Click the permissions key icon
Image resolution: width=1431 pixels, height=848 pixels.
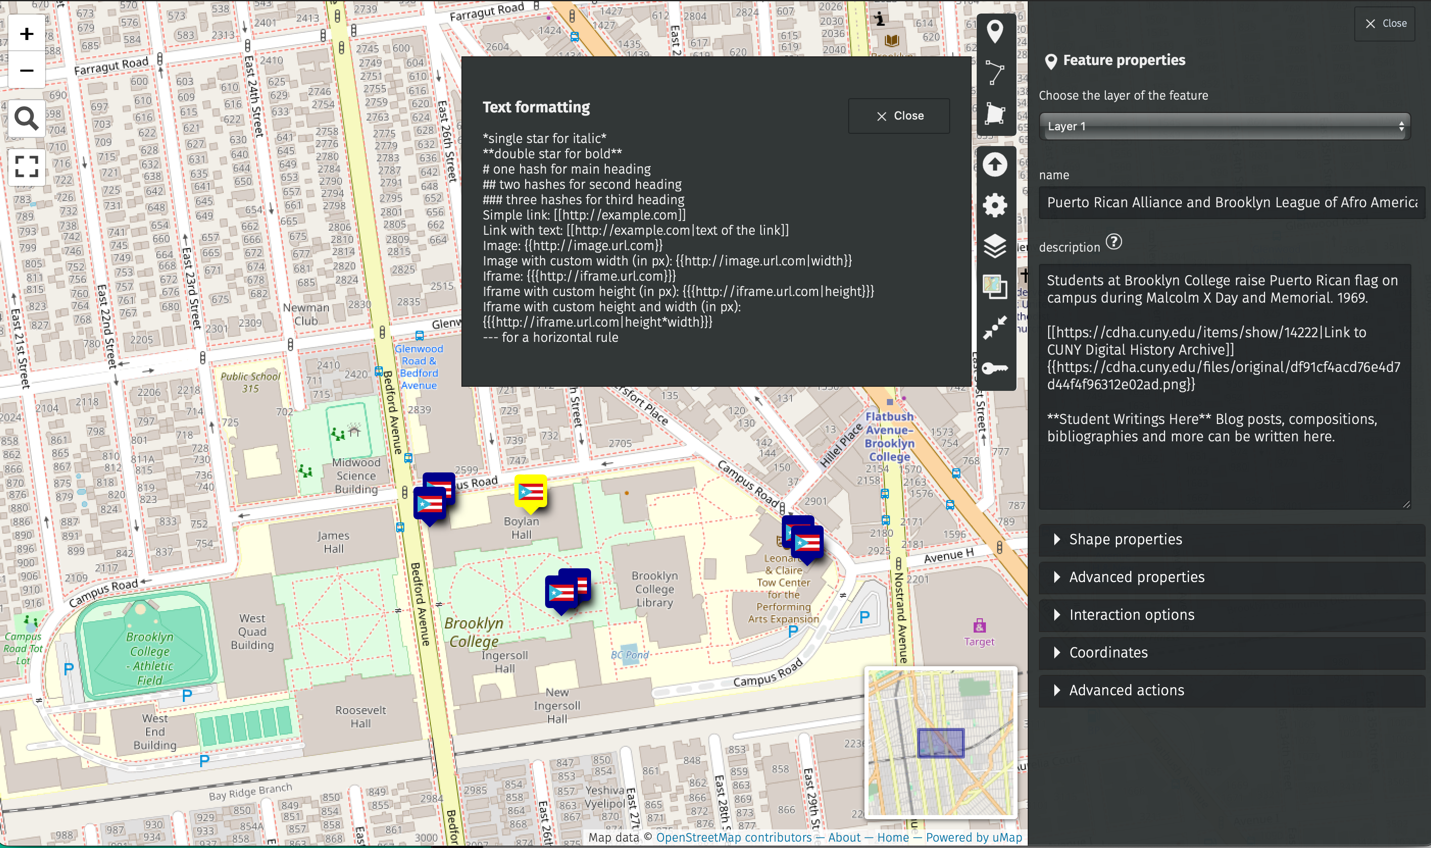click(995, 368)
